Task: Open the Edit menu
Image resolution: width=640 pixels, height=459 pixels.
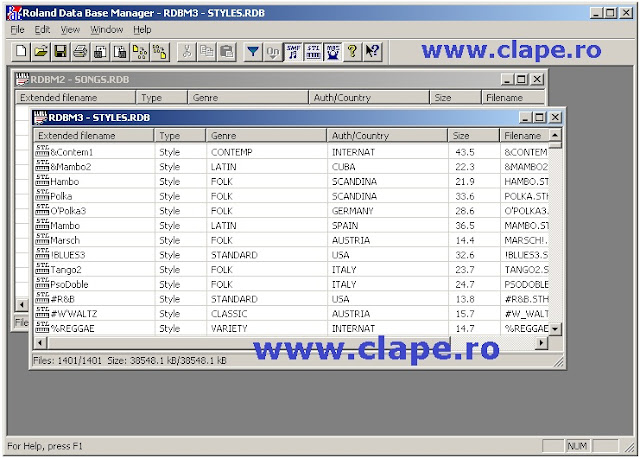Action: tap(42, 29)
